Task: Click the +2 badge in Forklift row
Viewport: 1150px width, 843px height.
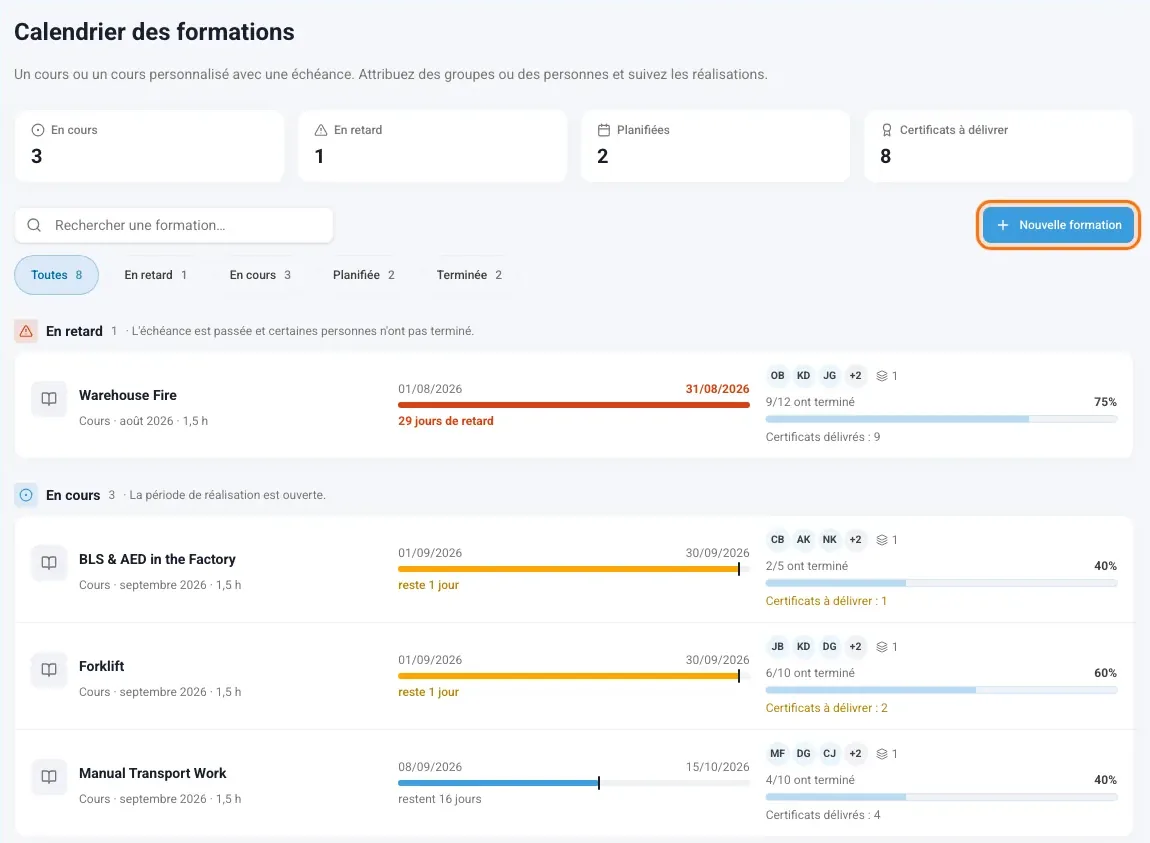Action: [855, 647]
